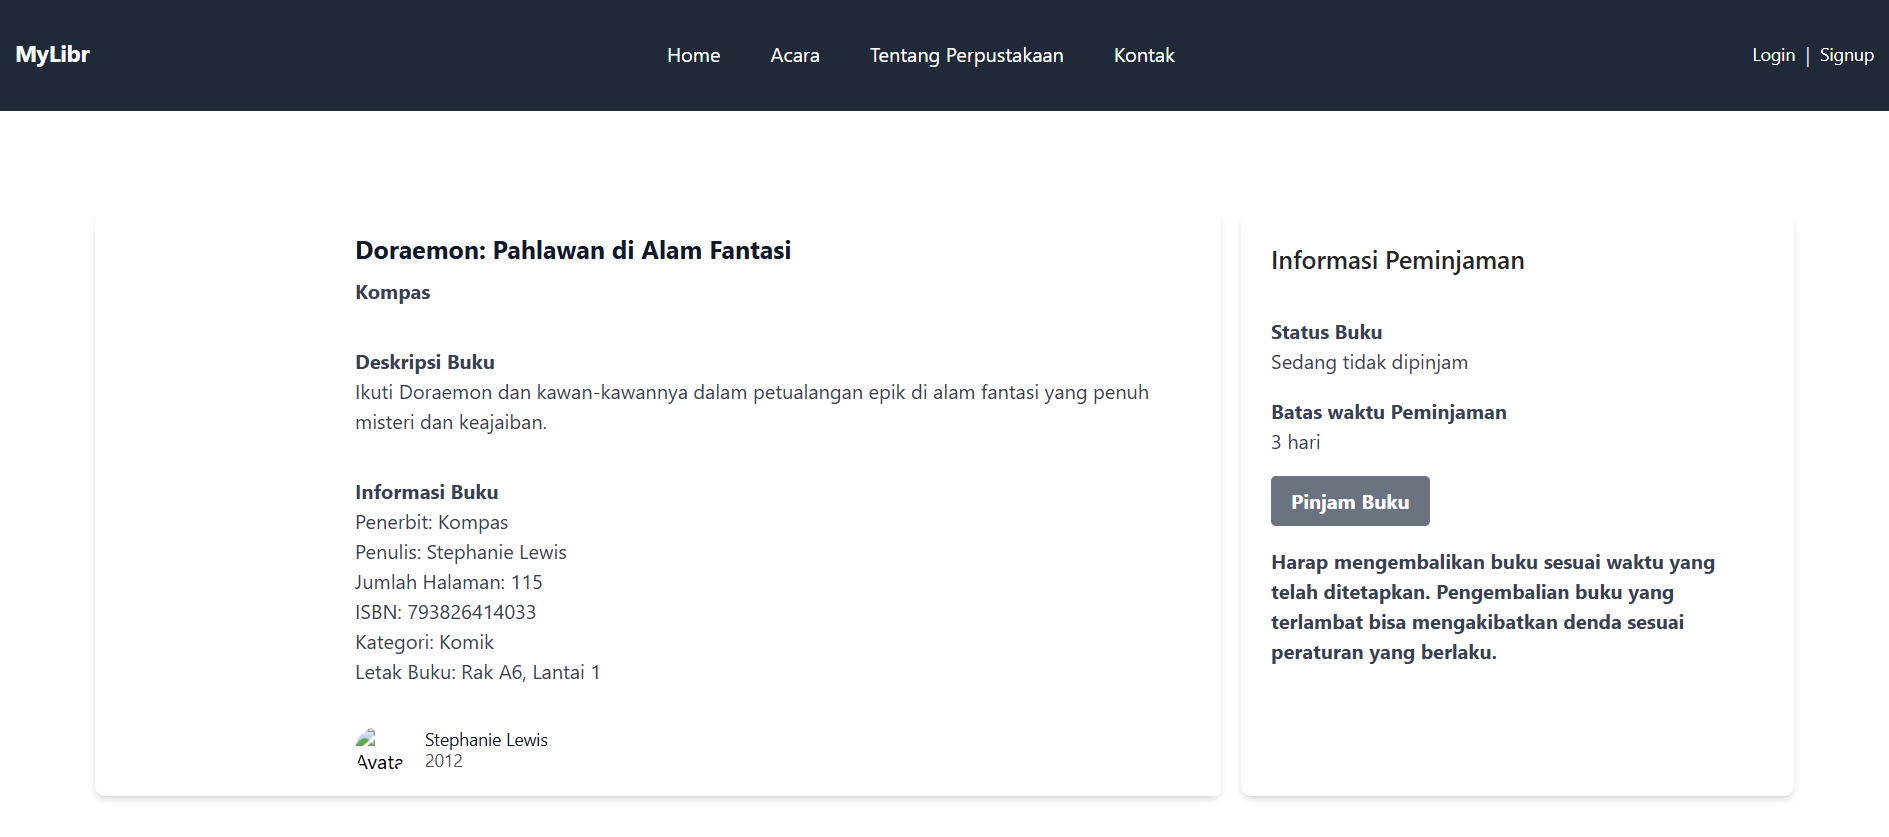1889x837 pixels.
Task: Click the 'ISBN: 793826414033' line
Action: [445, 612]
